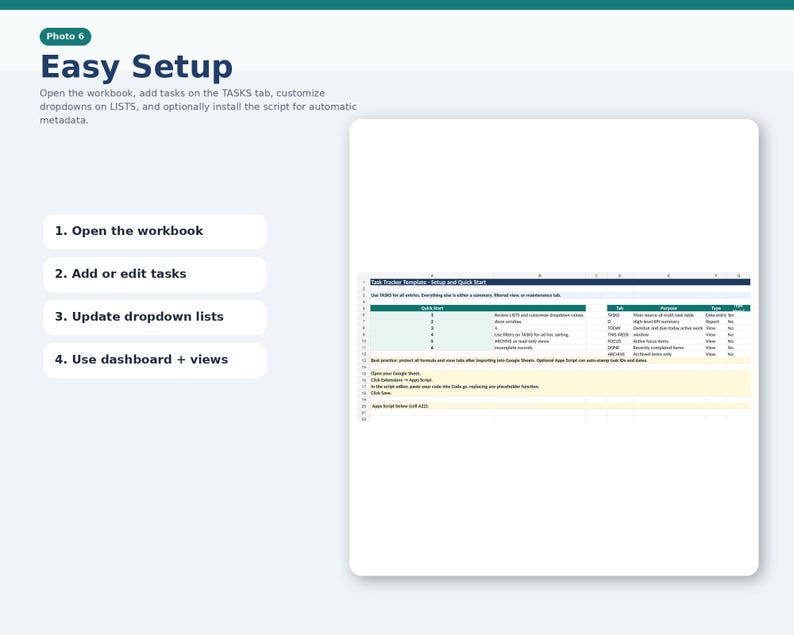Select column E header in spreadsheet
The height and width of the screenshot is (635, 794).
coord(668,275)
